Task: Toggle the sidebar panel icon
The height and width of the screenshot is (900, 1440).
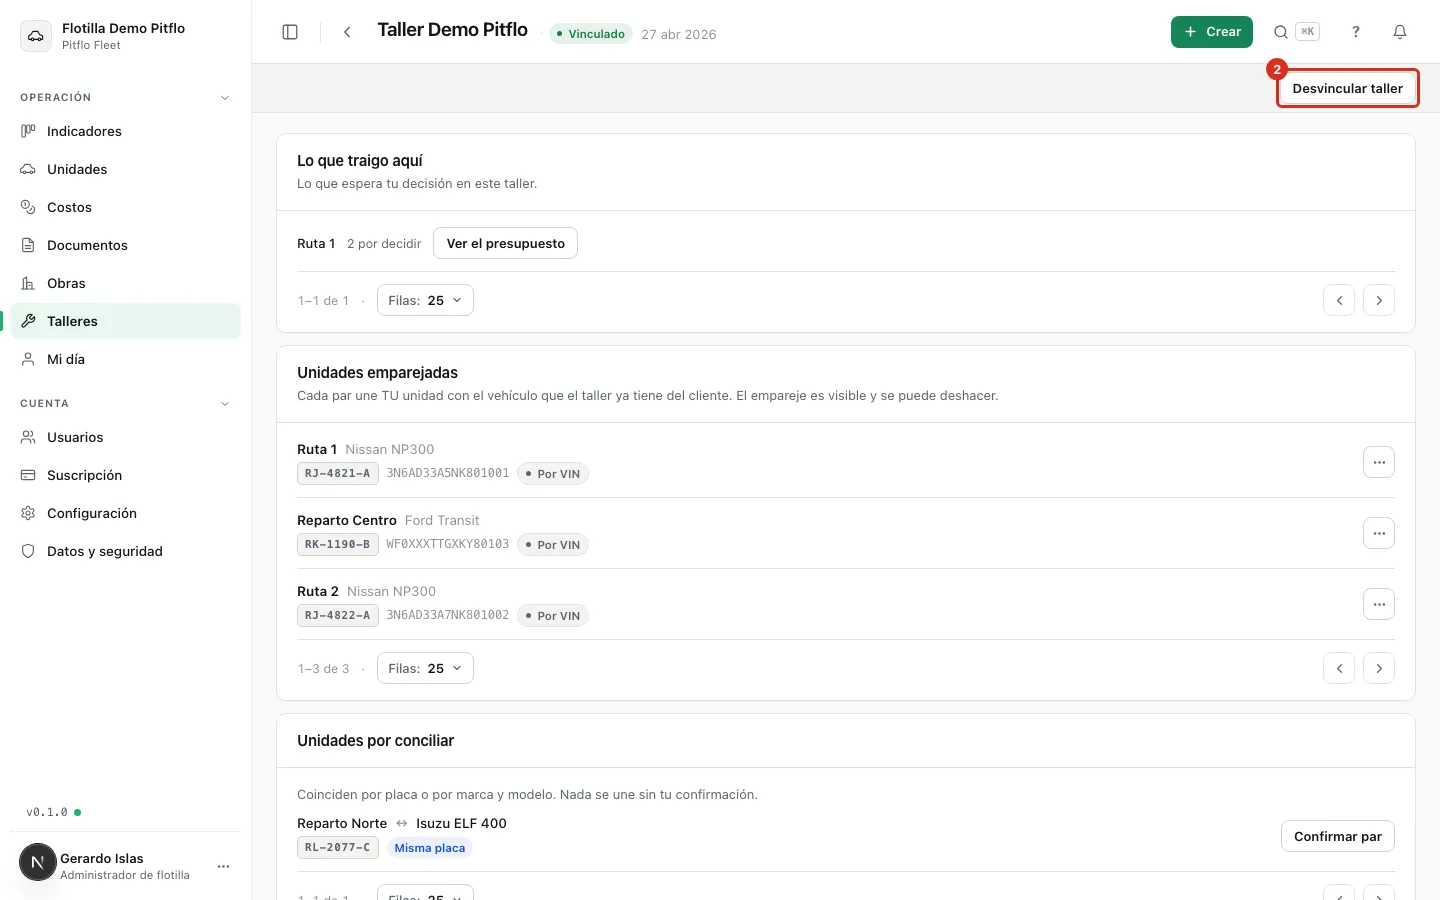Action: click(290, 32)
